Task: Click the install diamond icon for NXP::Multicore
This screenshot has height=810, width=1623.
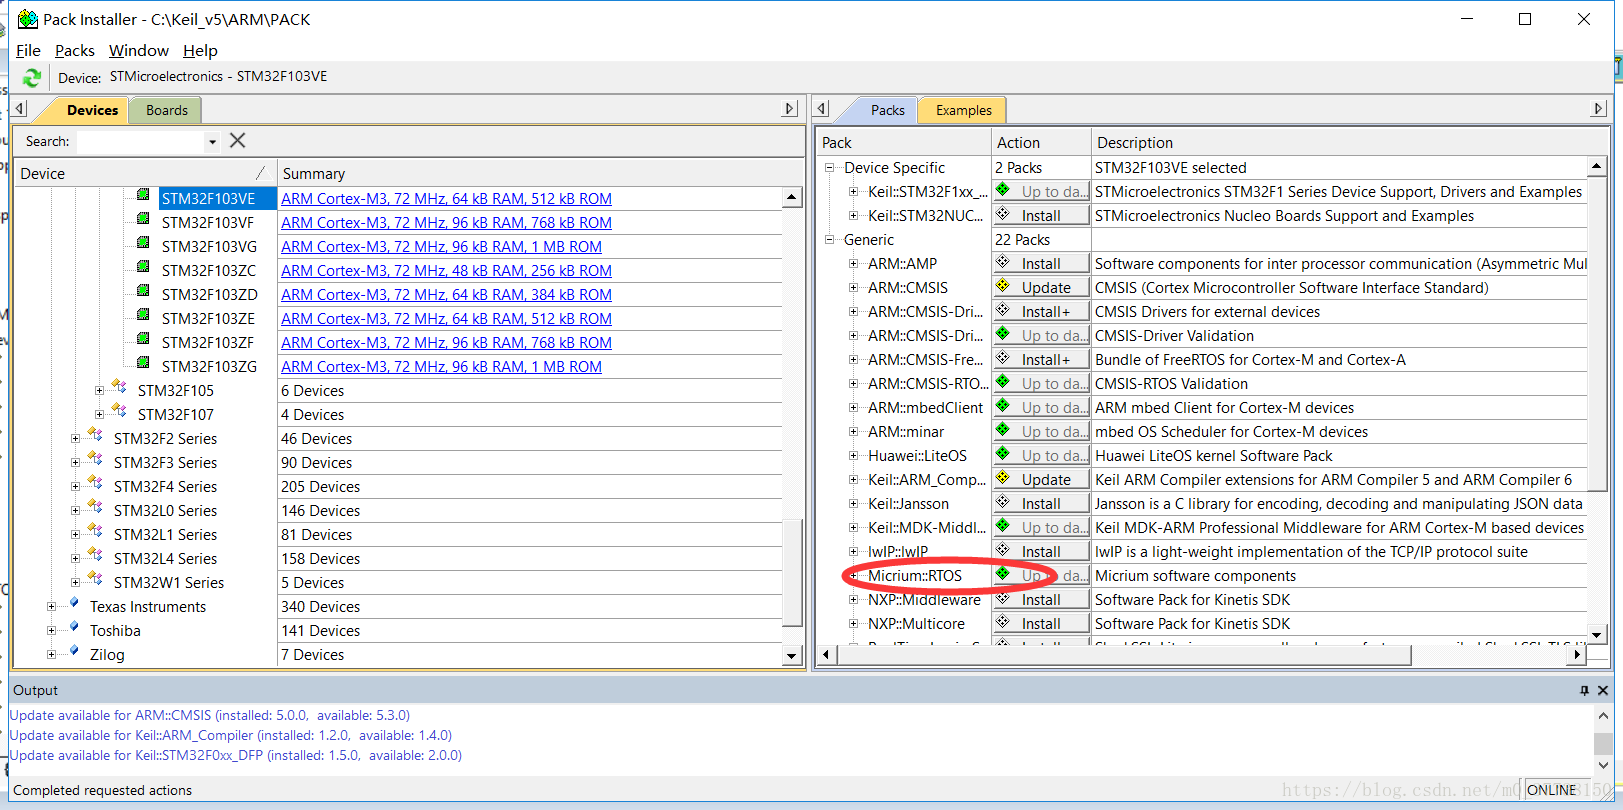Action: (1003, 622)
